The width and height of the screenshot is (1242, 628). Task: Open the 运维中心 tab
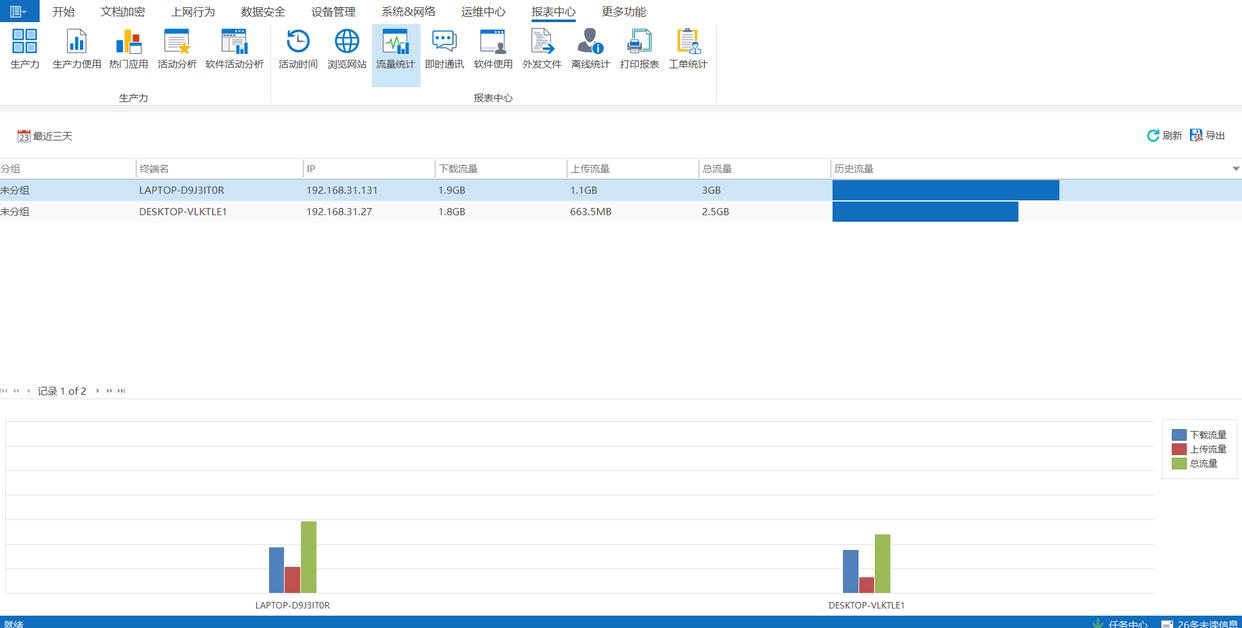(483, 12)
